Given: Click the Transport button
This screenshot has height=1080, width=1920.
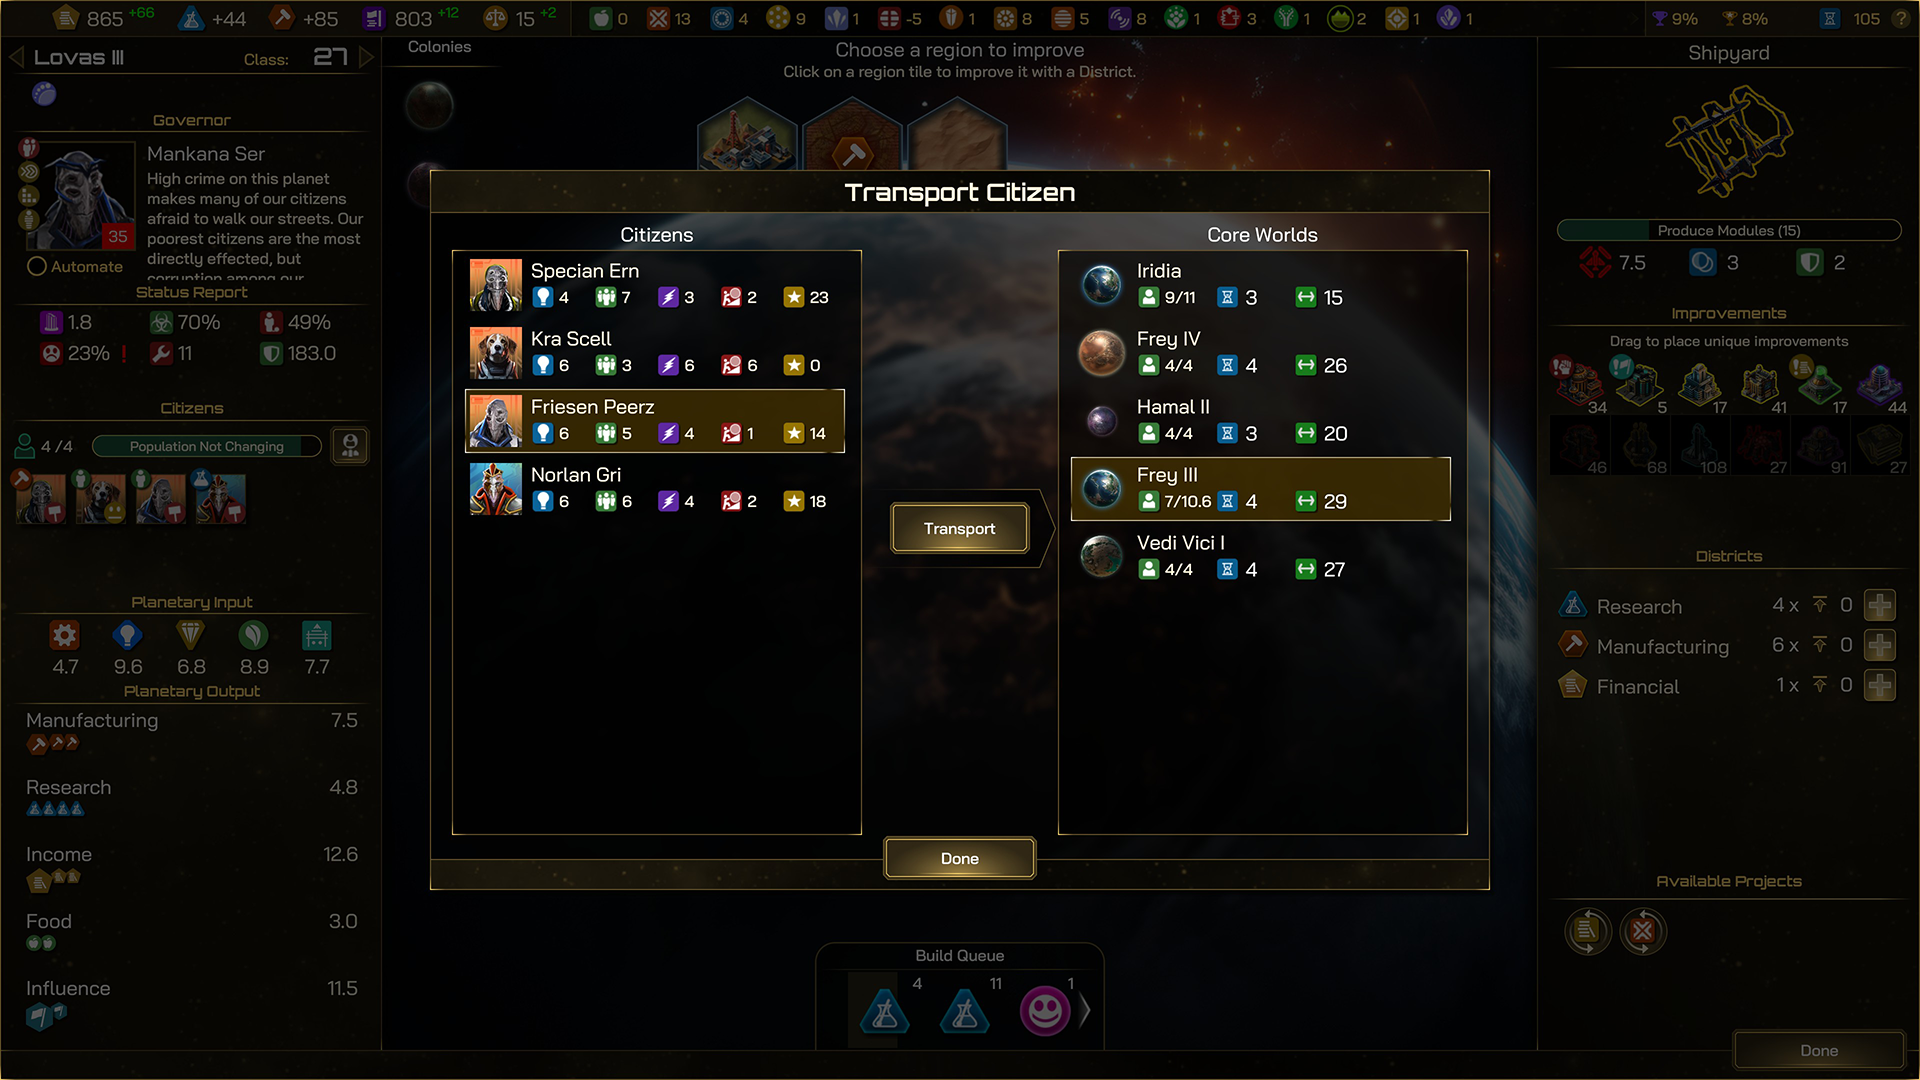Looking at the screenshot, I should pyautogui.click(x=960, y=528).
